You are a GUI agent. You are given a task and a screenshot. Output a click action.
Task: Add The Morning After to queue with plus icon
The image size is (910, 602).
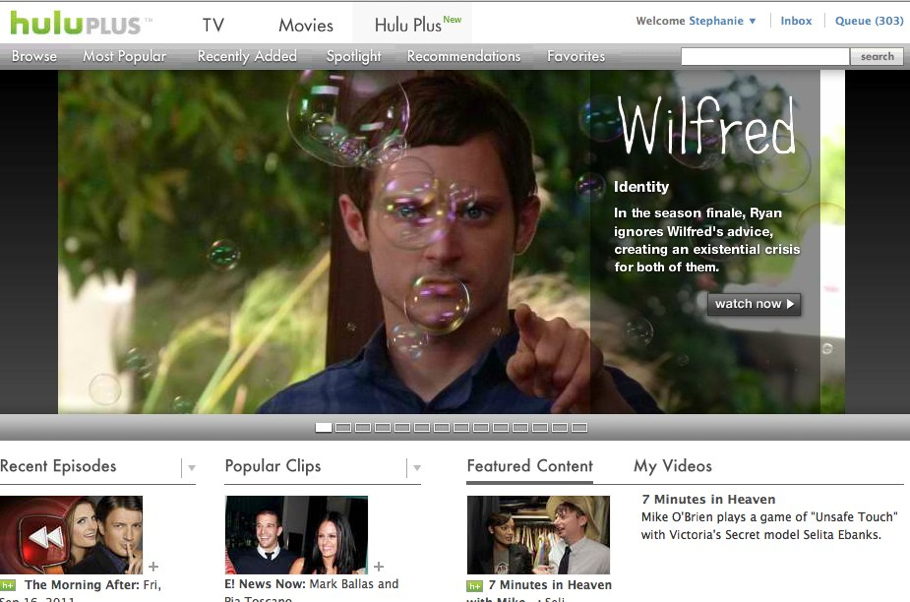coord(153,566)
